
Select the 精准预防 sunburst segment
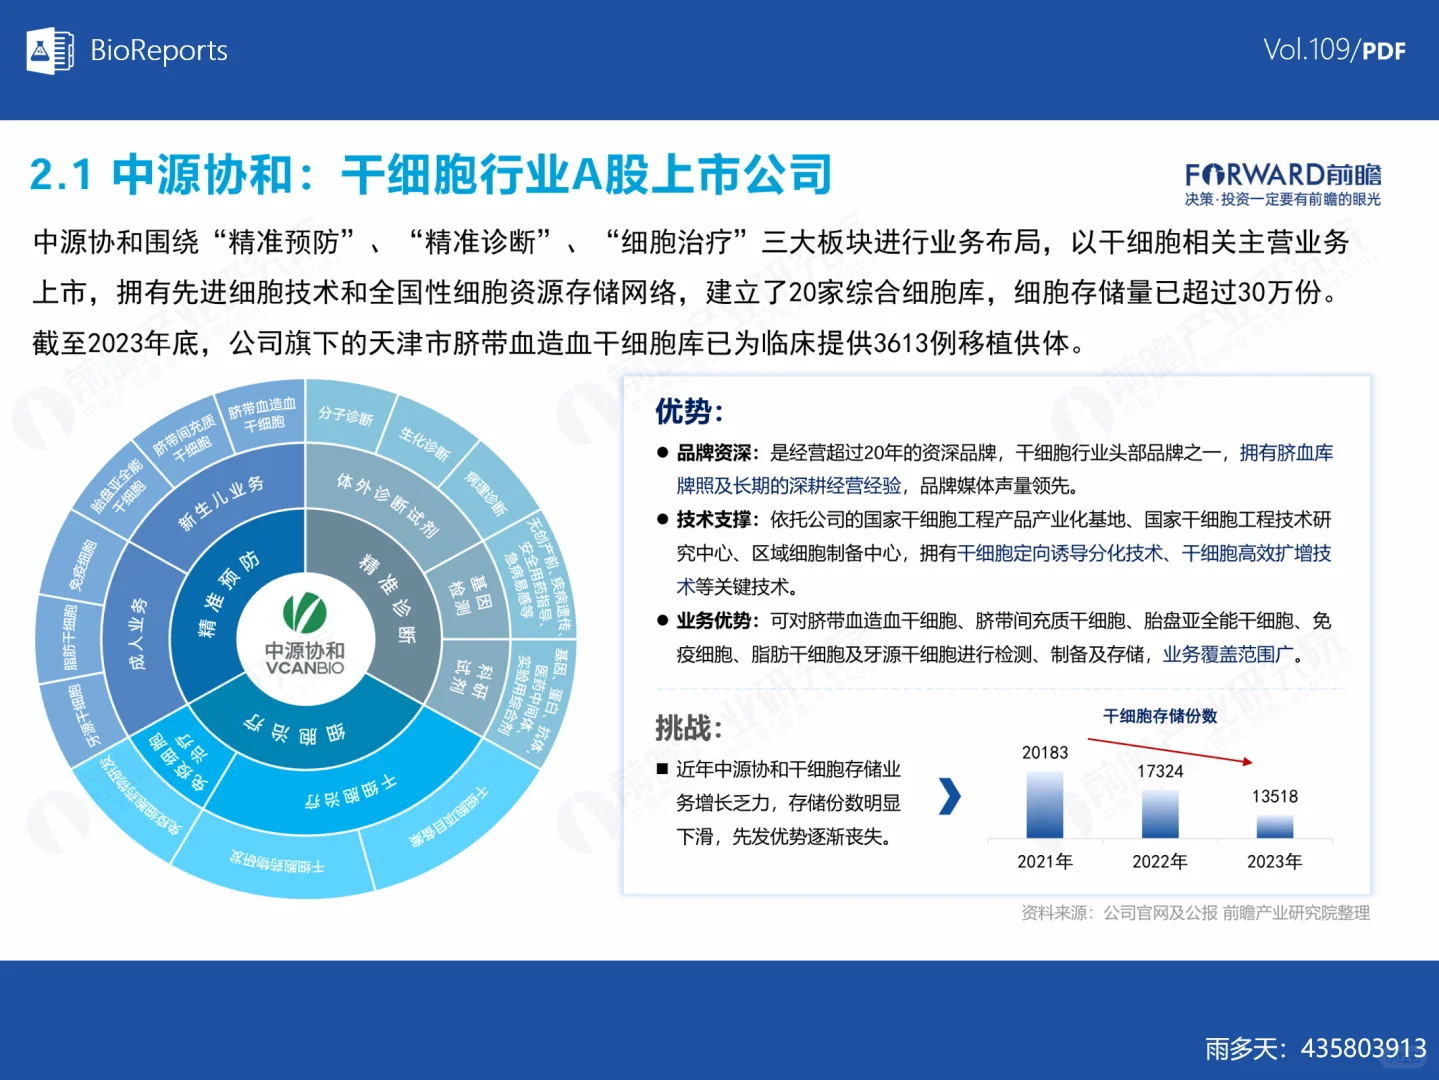228,595
